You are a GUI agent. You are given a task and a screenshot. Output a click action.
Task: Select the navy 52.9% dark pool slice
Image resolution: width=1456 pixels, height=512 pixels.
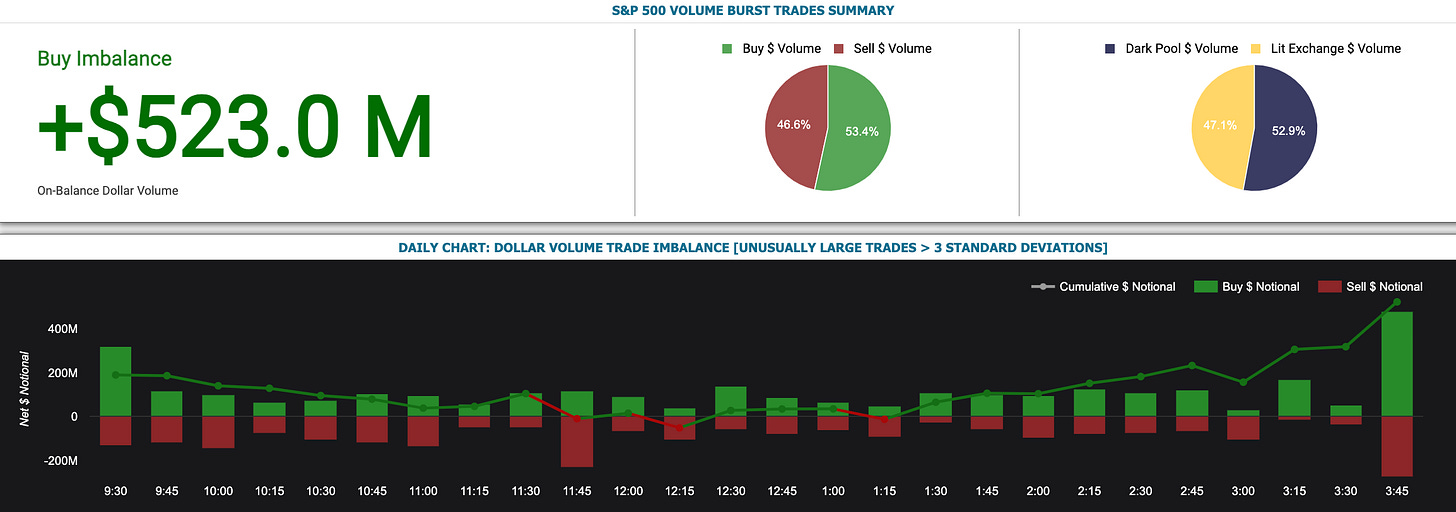pos(1286,130)
